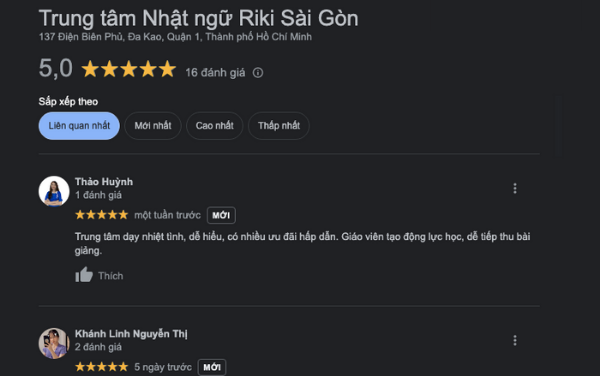This screenshot has height=376, width=600.
Task: Click the info icon beside 16 đánh giá
Action: (258, 73)
